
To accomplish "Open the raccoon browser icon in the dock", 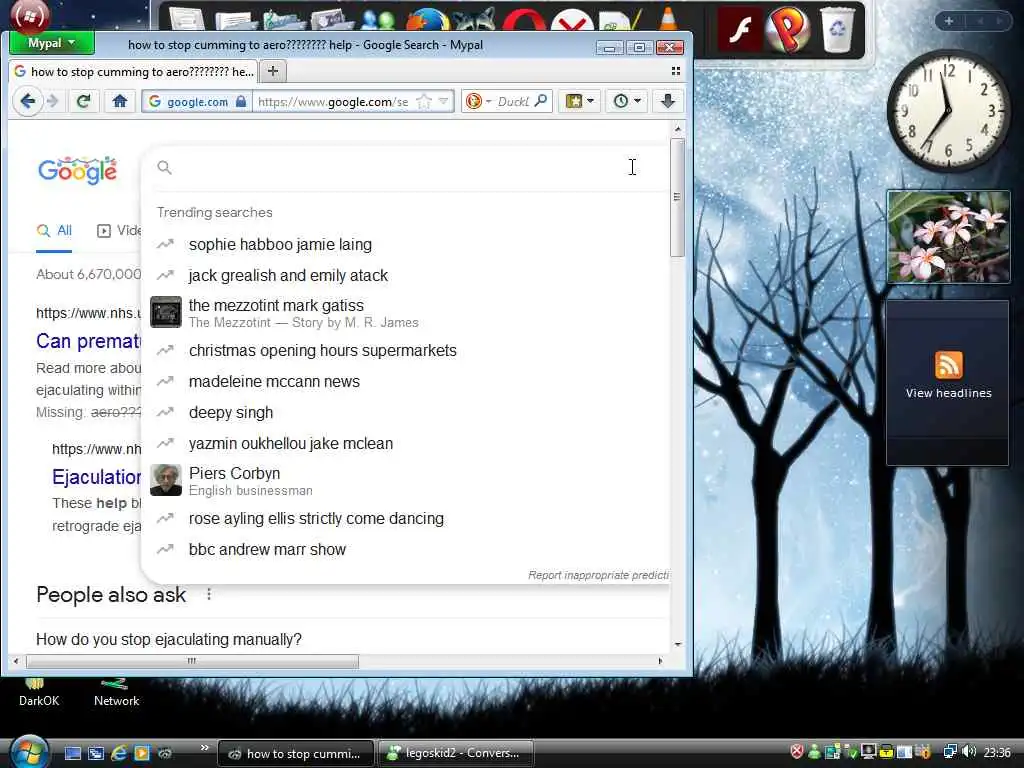I will click(475, 20).
